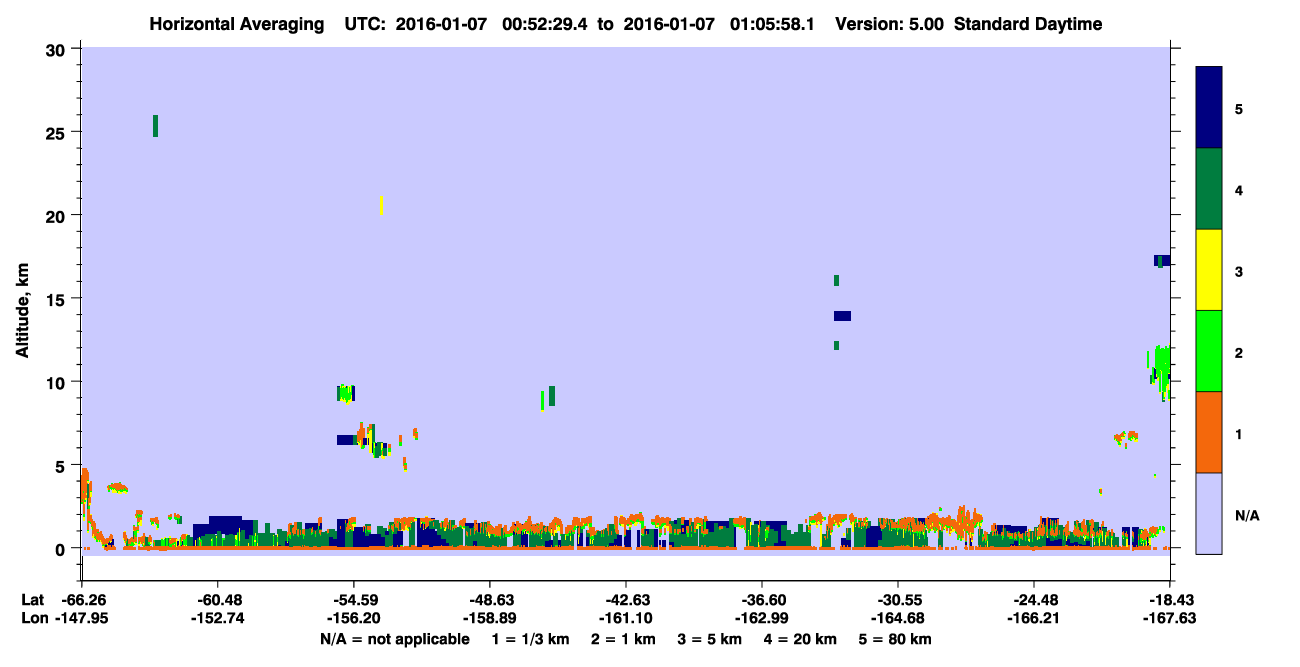Click the longitude value '-164.68'
The image size is (1300, 667).
coord(898,618)
